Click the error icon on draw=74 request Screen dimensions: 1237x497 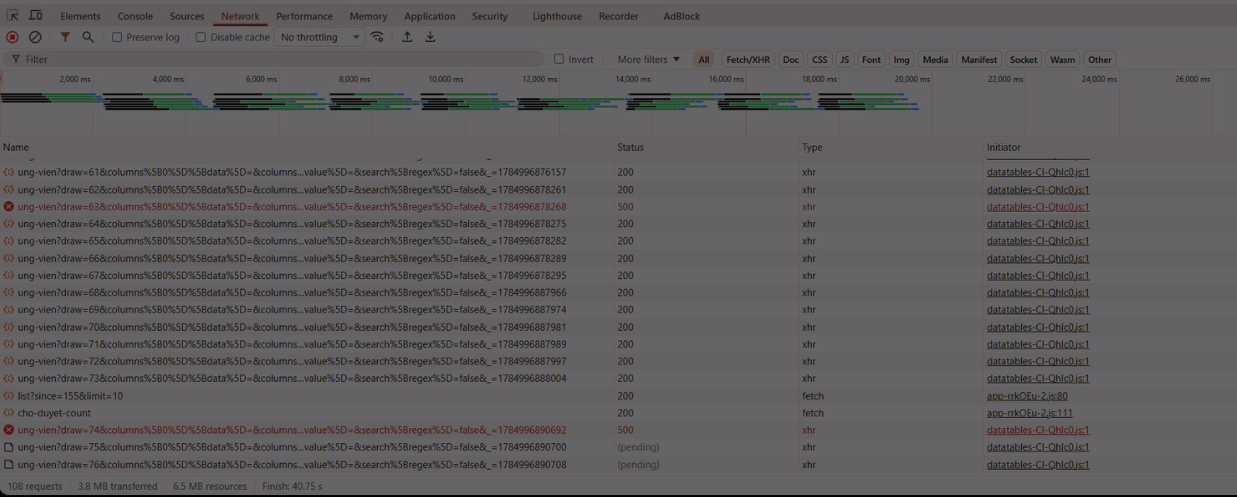click(x=9, y=430)
